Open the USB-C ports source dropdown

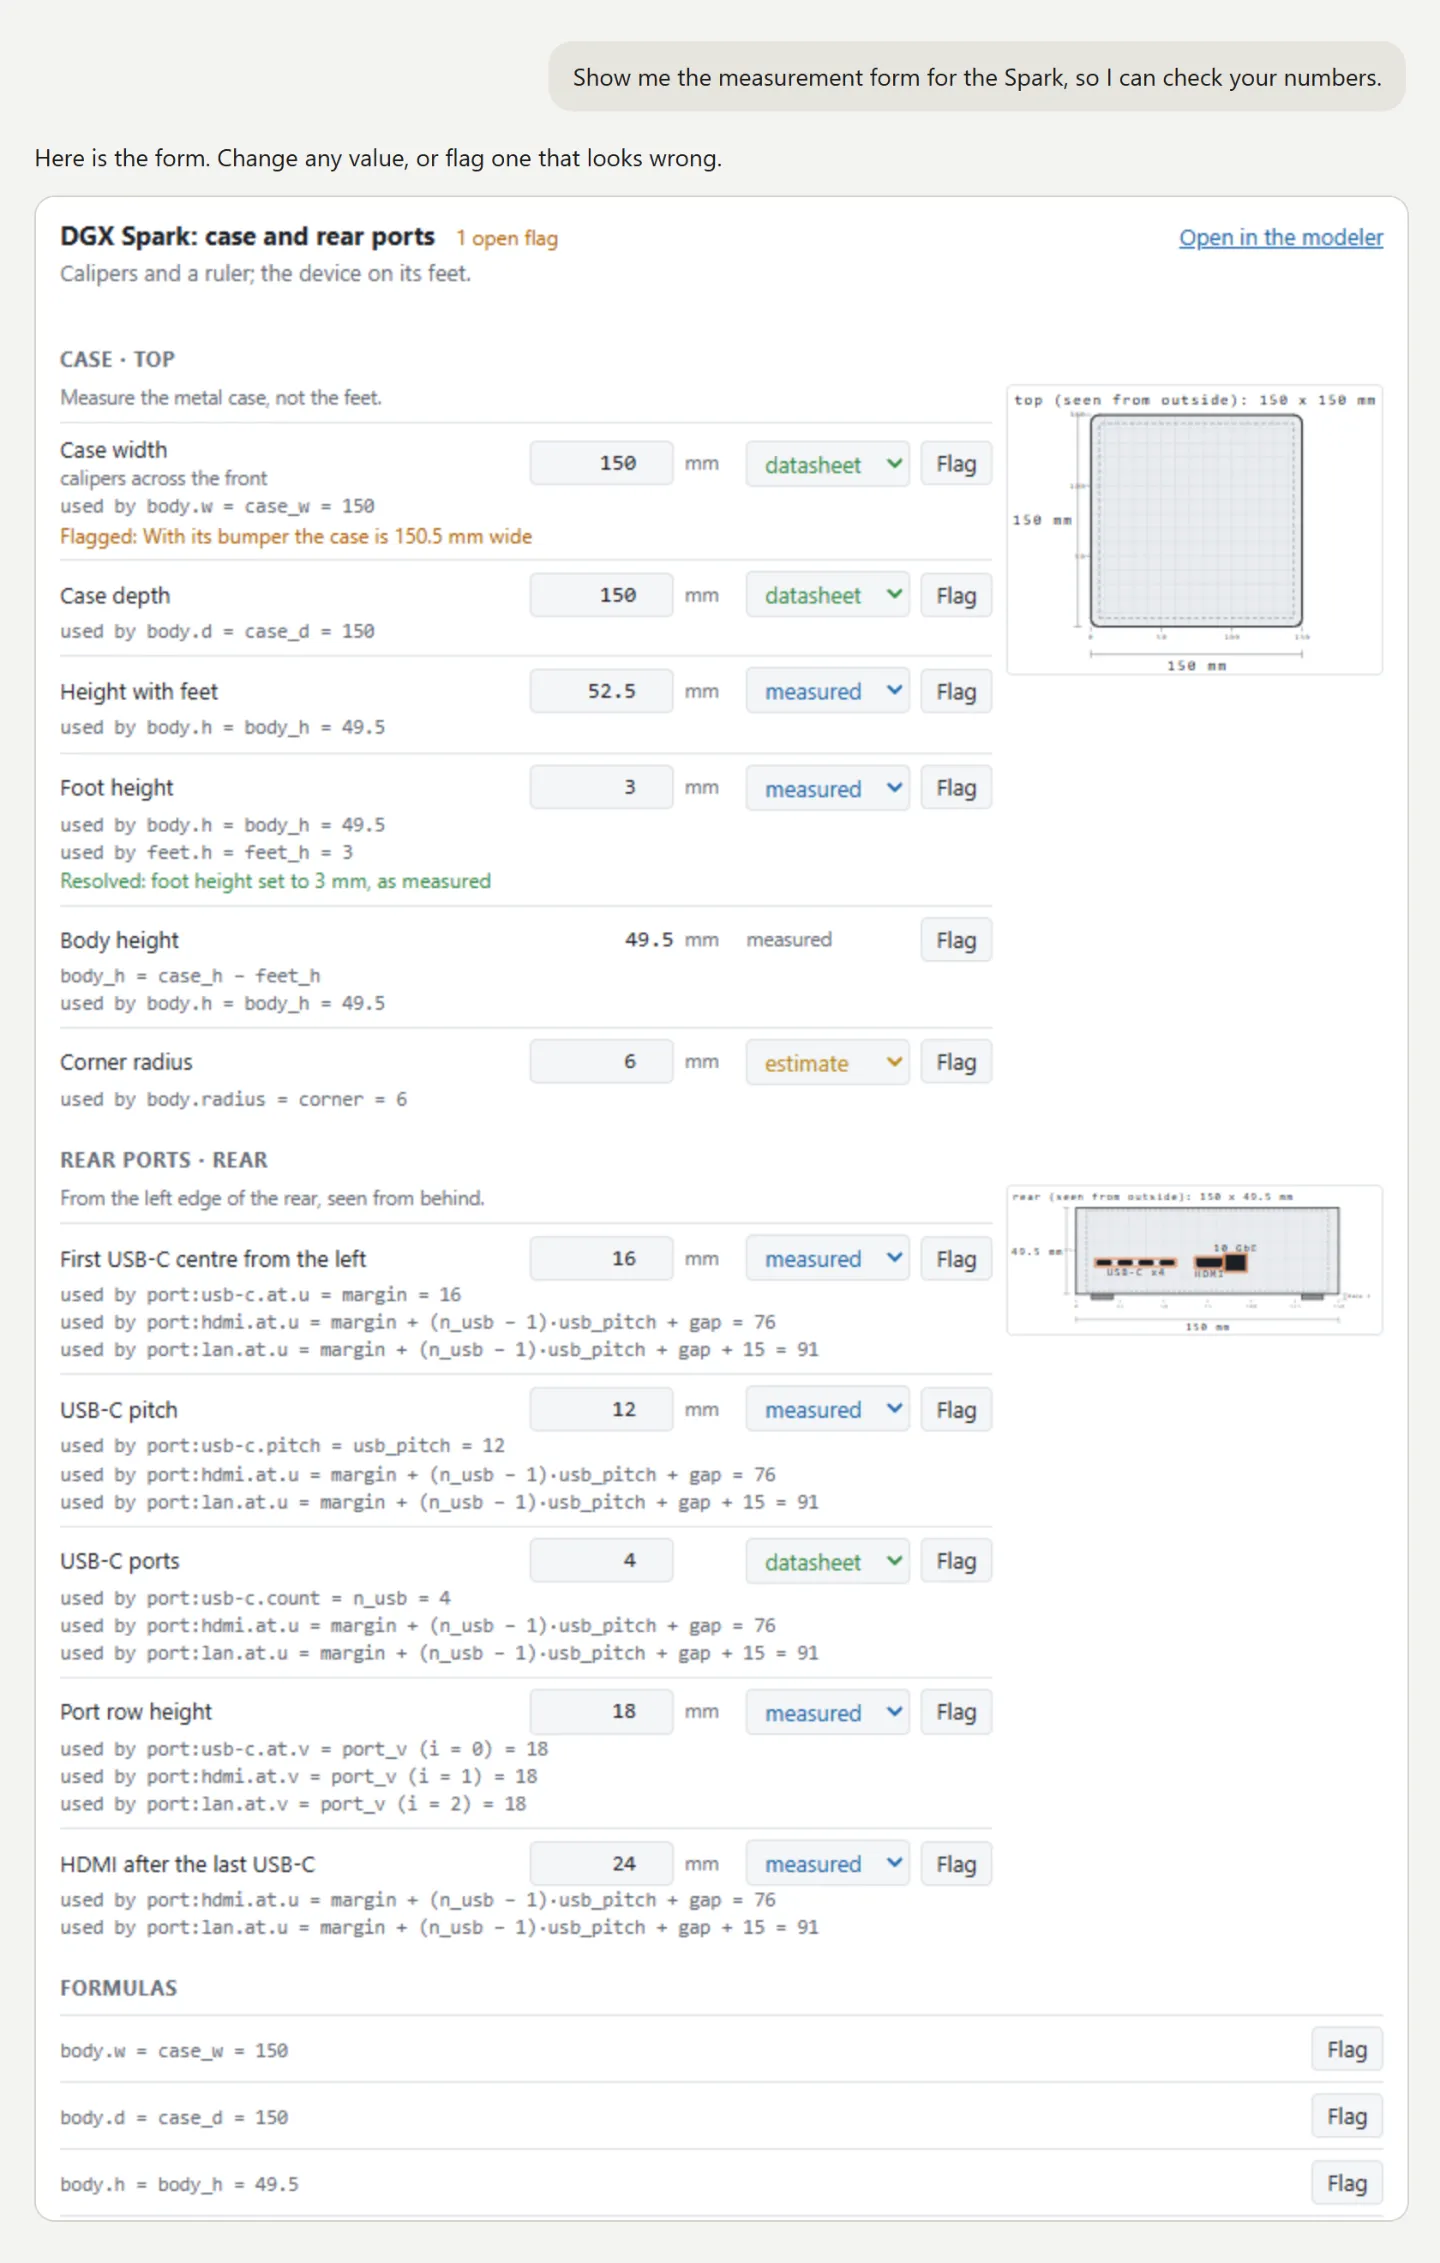pyautogui.click(x=827, y=1561)
